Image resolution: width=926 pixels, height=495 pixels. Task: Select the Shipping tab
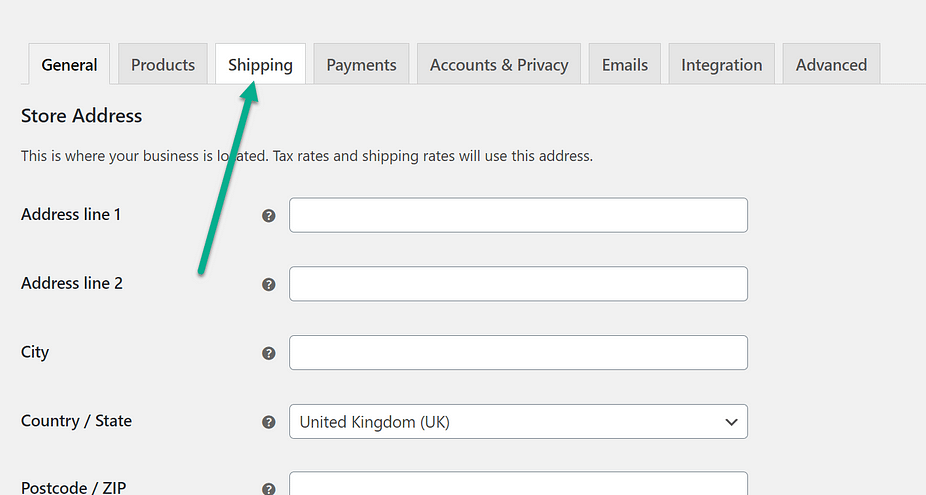[x=260, y=65]
